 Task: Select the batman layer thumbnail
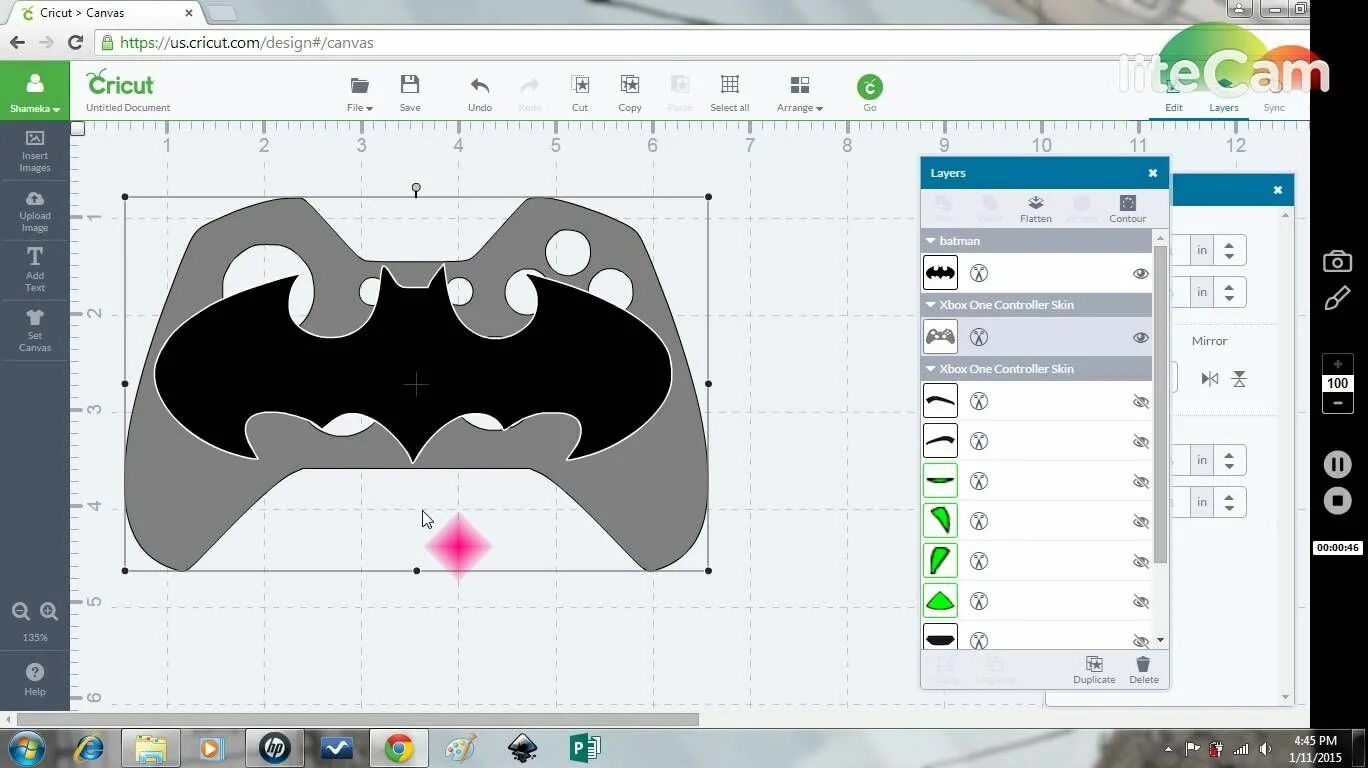pos(940,273)
